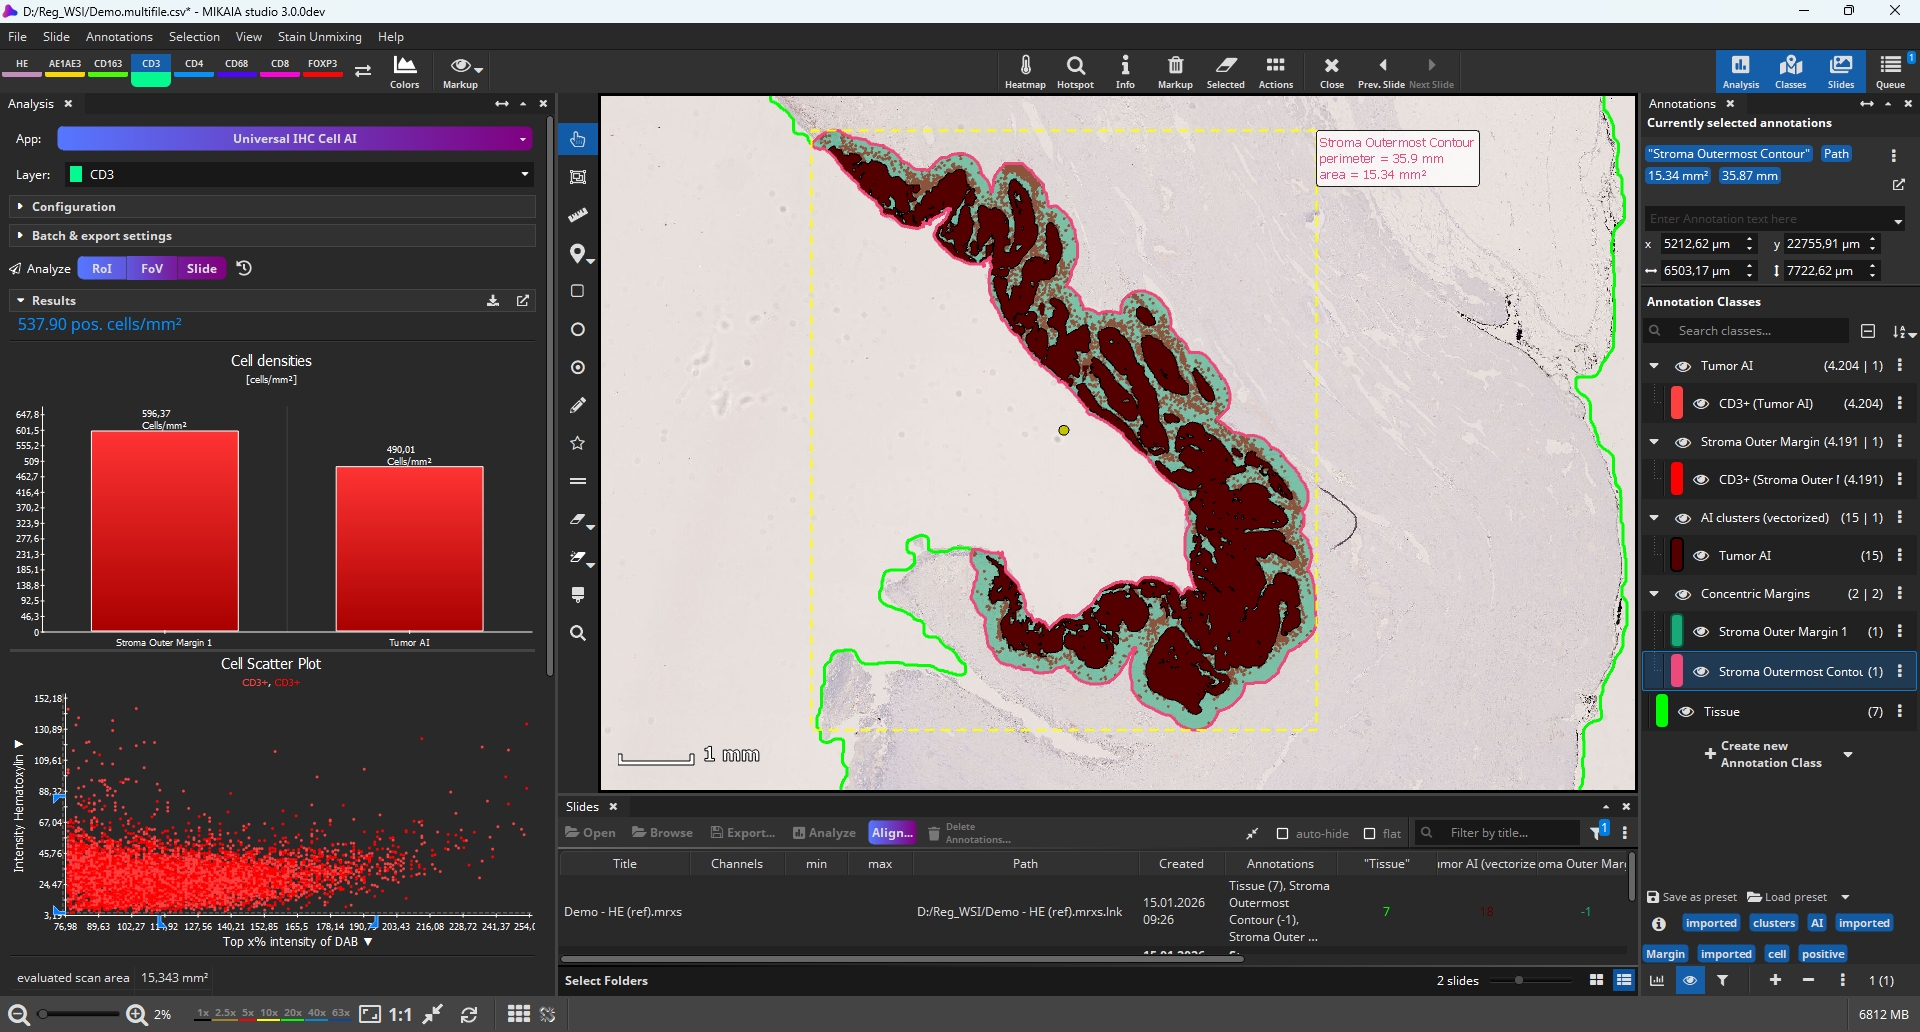1920x1032 pixels.
Task: Open the Layer dropdown showing CD3
Action: [524, 174]
